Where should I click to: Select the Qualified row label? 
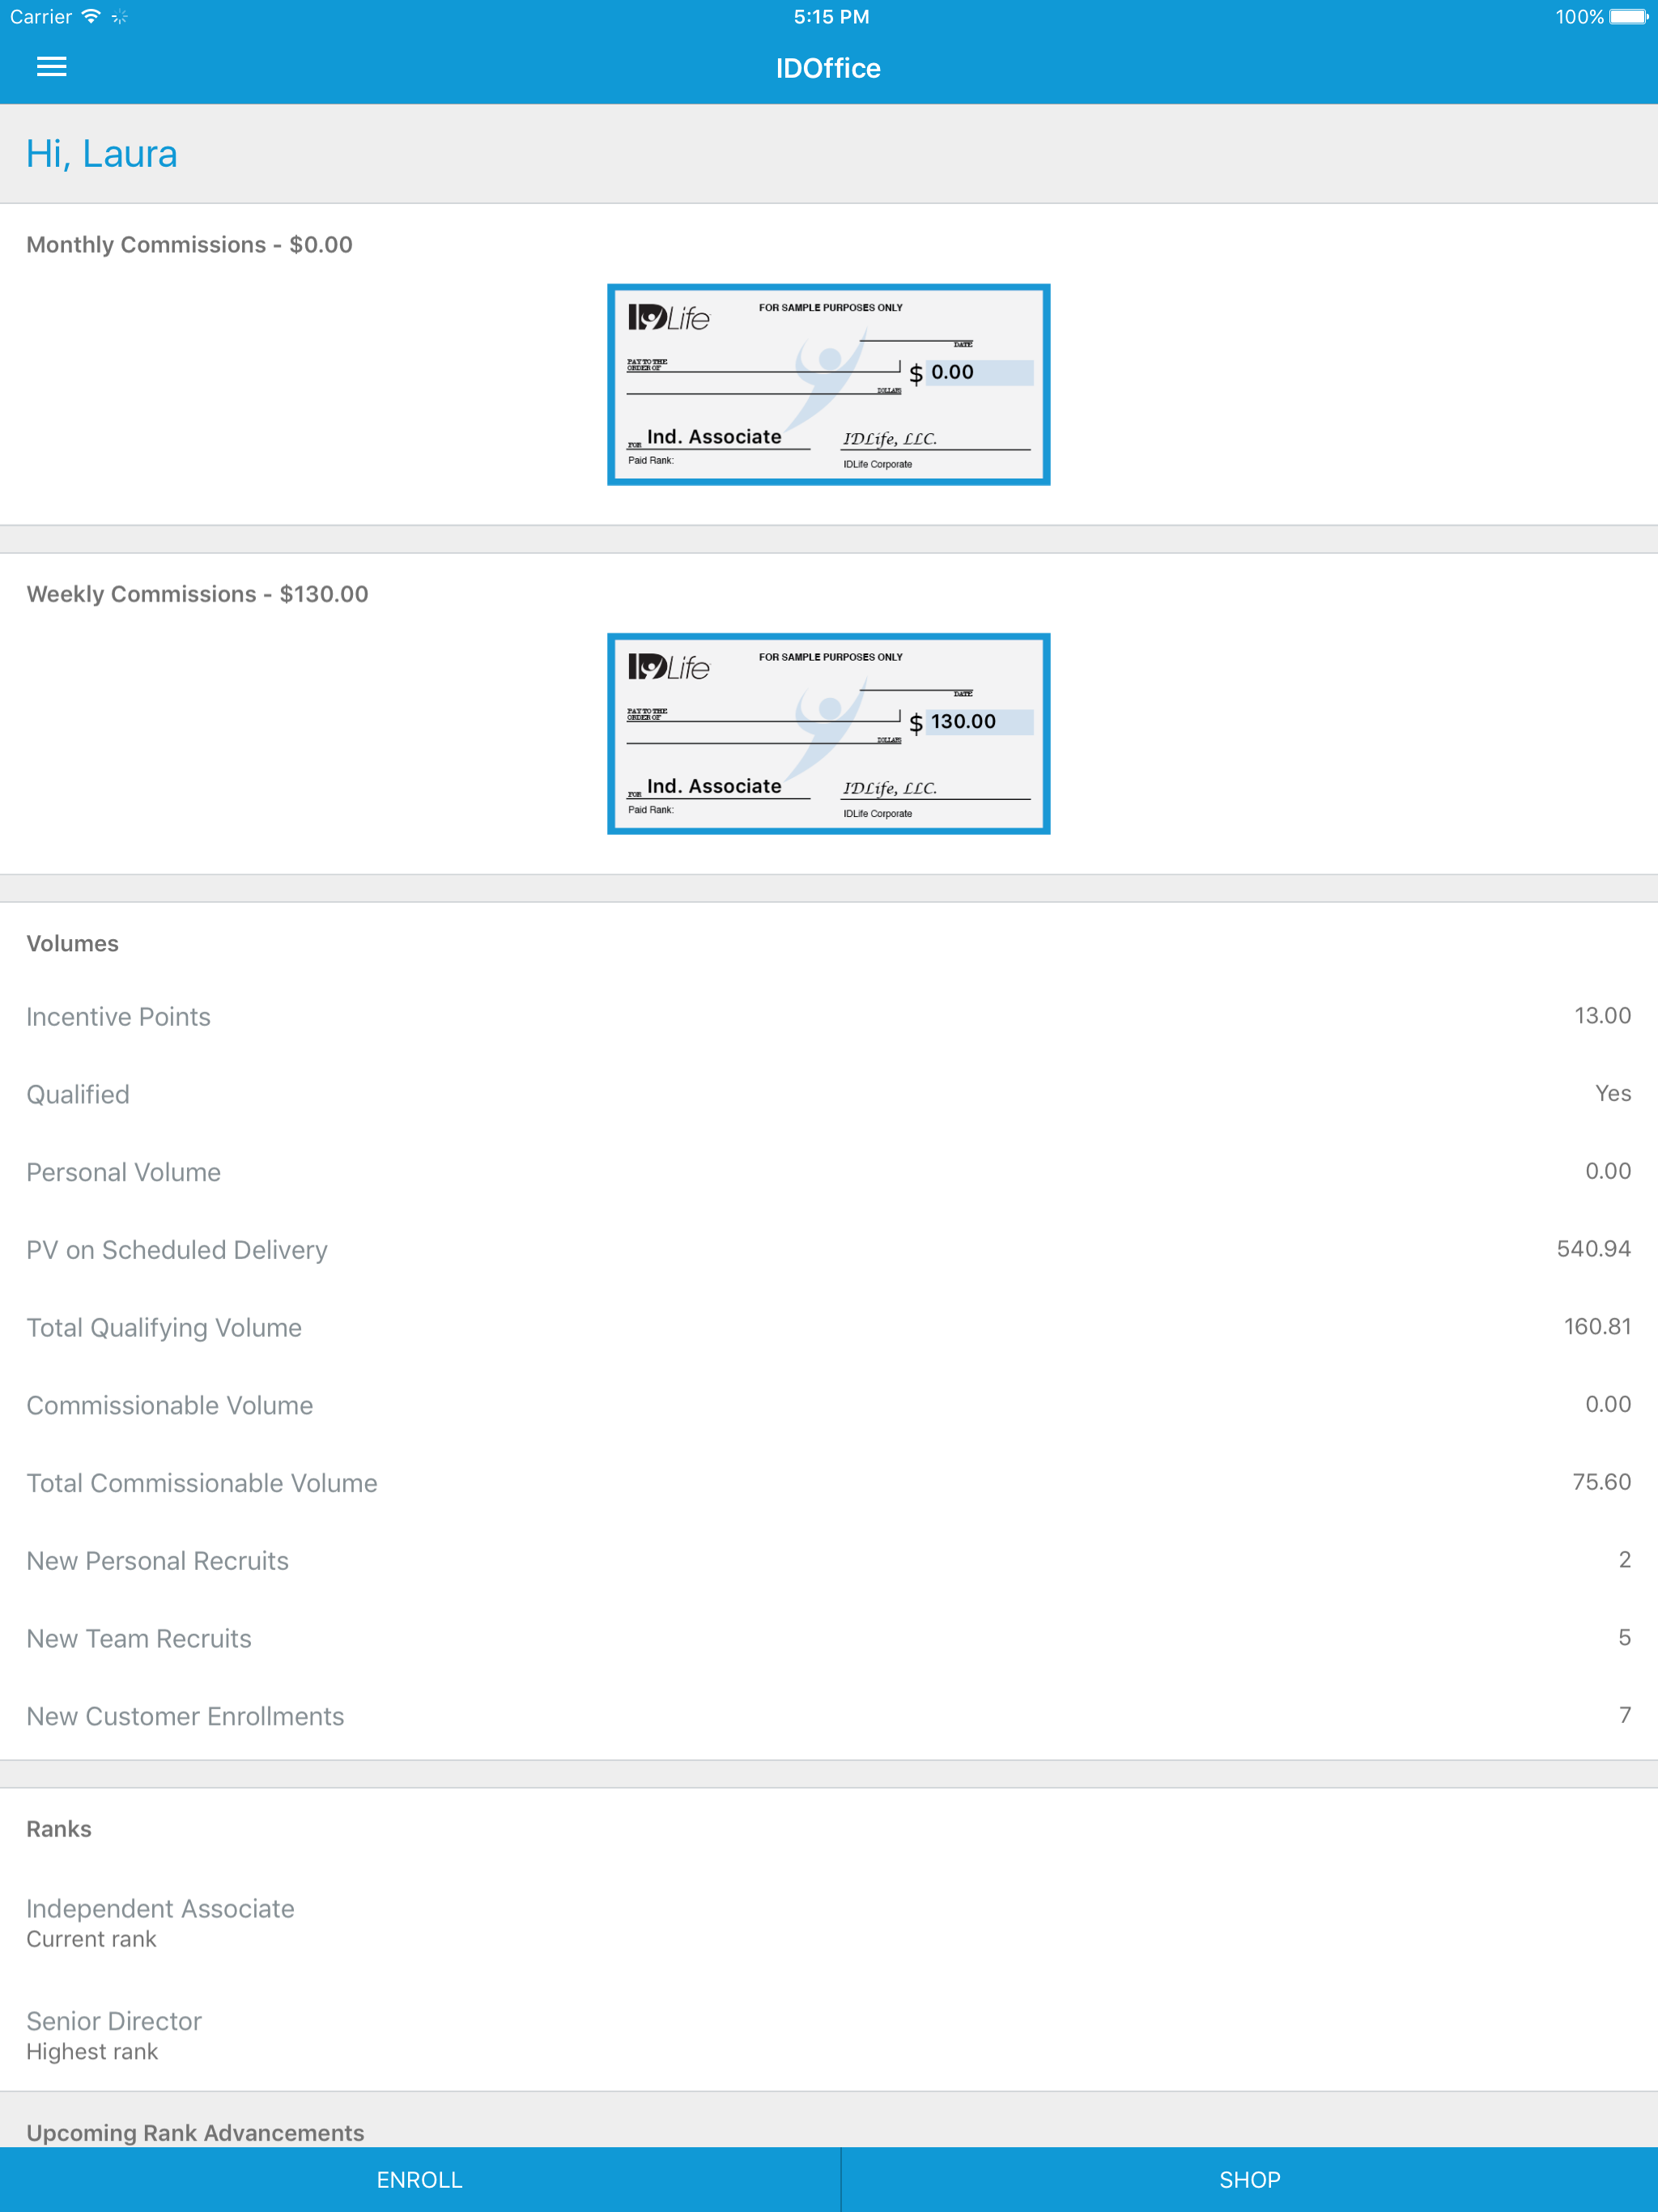point(78,1094)
